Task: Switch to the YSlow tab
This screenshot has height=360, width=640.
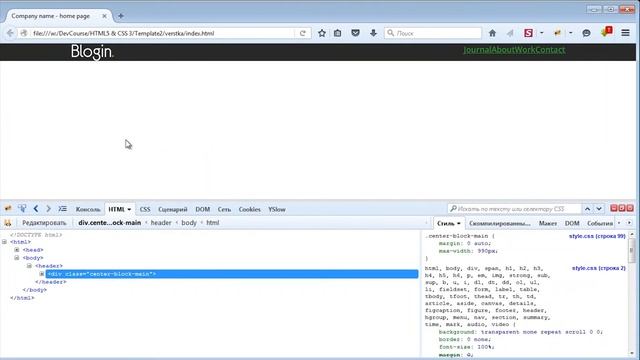Action: (x=277, y=209)
